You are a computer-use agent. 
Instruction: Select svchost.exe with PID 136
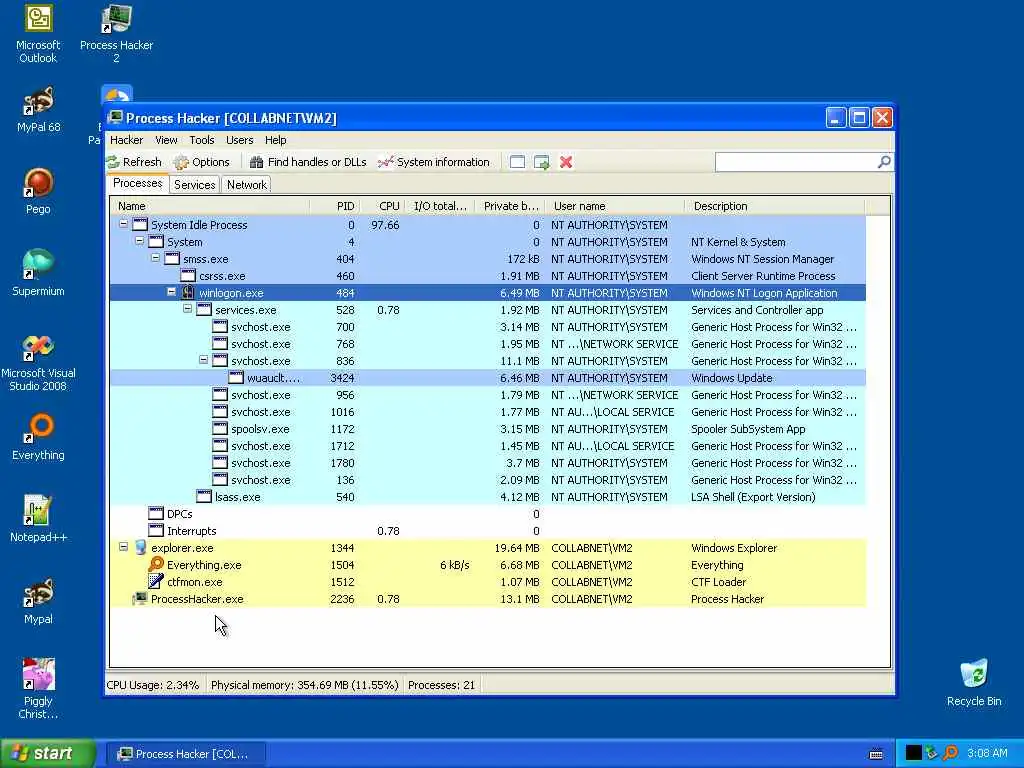[x=488, y=480]
